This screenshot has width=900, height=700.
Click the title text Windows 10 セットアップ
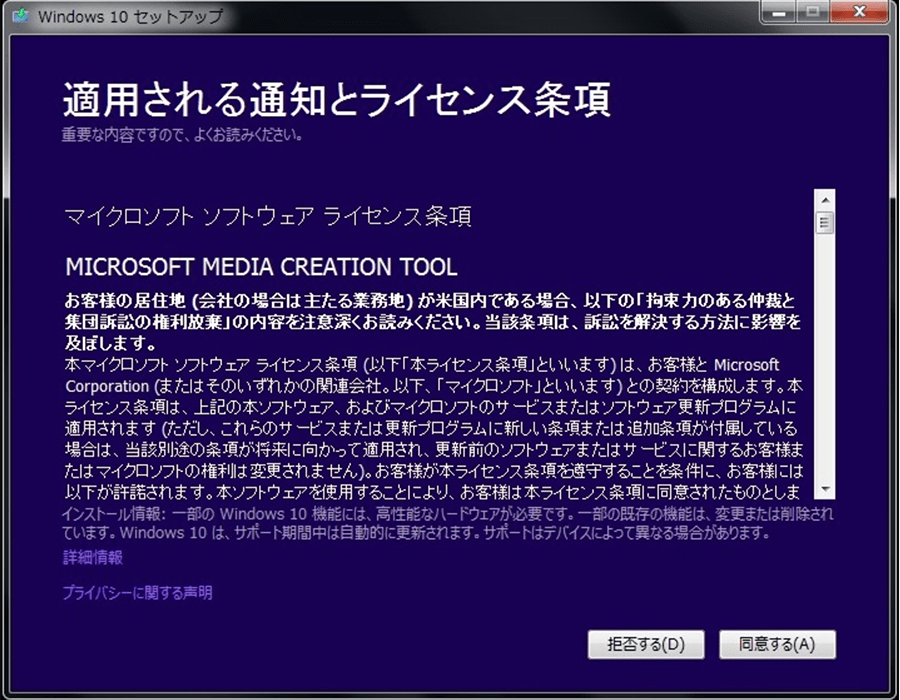pyautogui.click(x=130, y=16)
